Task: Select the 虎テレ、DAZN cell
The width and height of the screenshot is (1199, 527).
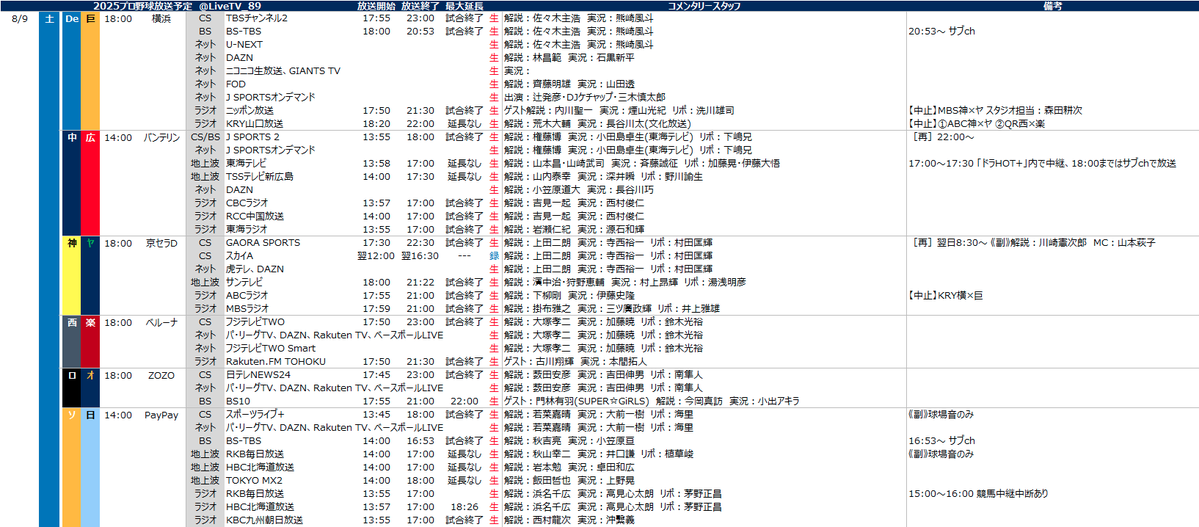Action: 254,268
